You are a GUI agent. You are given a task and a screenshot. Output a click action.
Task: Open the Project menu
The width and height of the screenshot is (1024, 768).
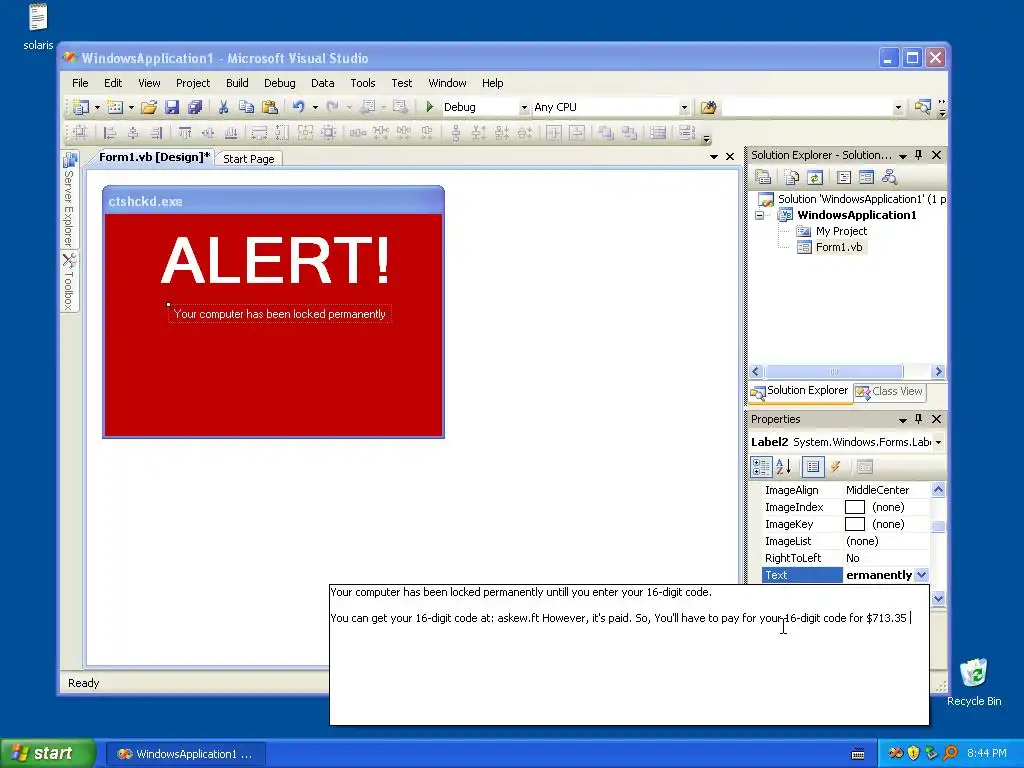click(x=193, y=83)
